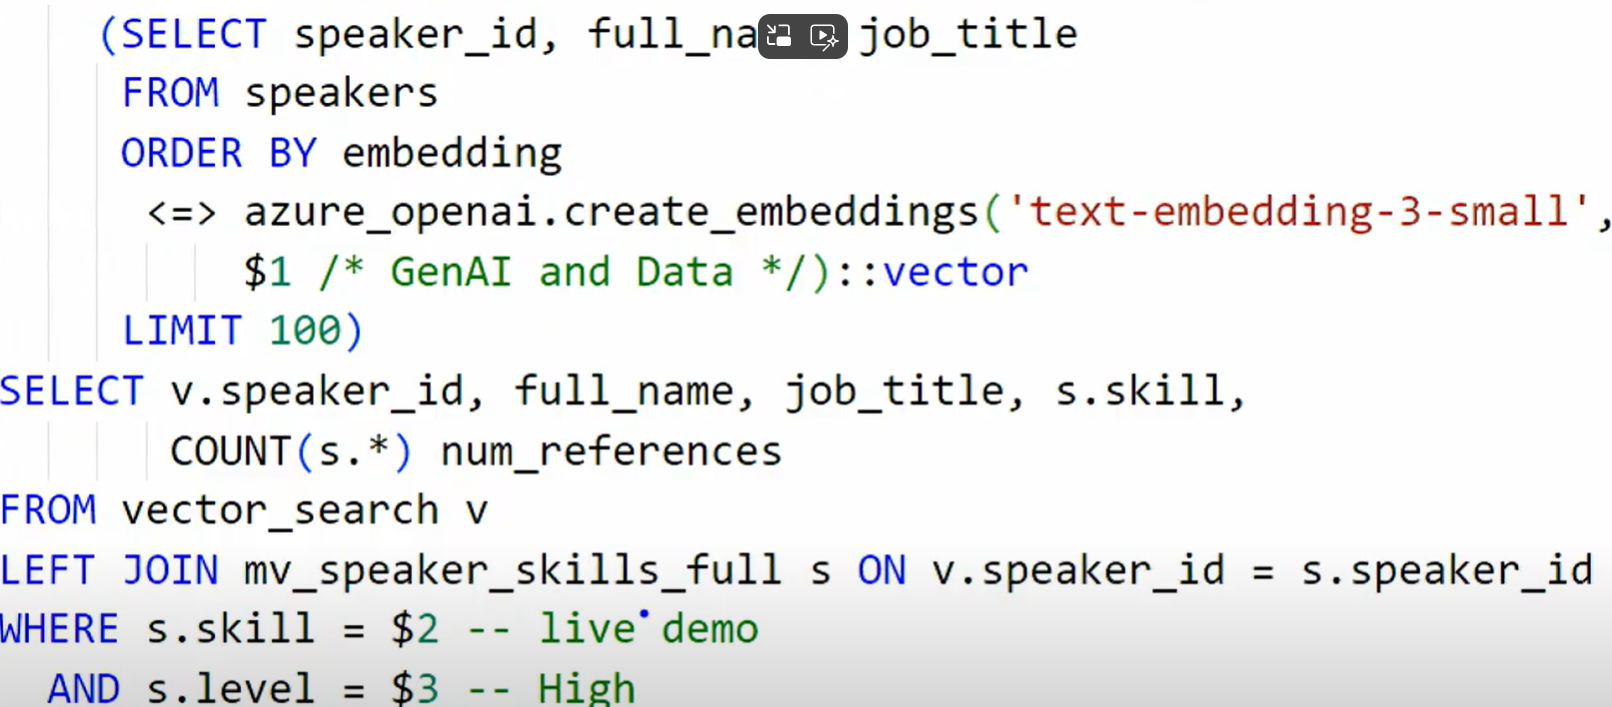
Task: Click the text 'speaker_id,' after the opening SELECT
Action: tap(426, 35)
